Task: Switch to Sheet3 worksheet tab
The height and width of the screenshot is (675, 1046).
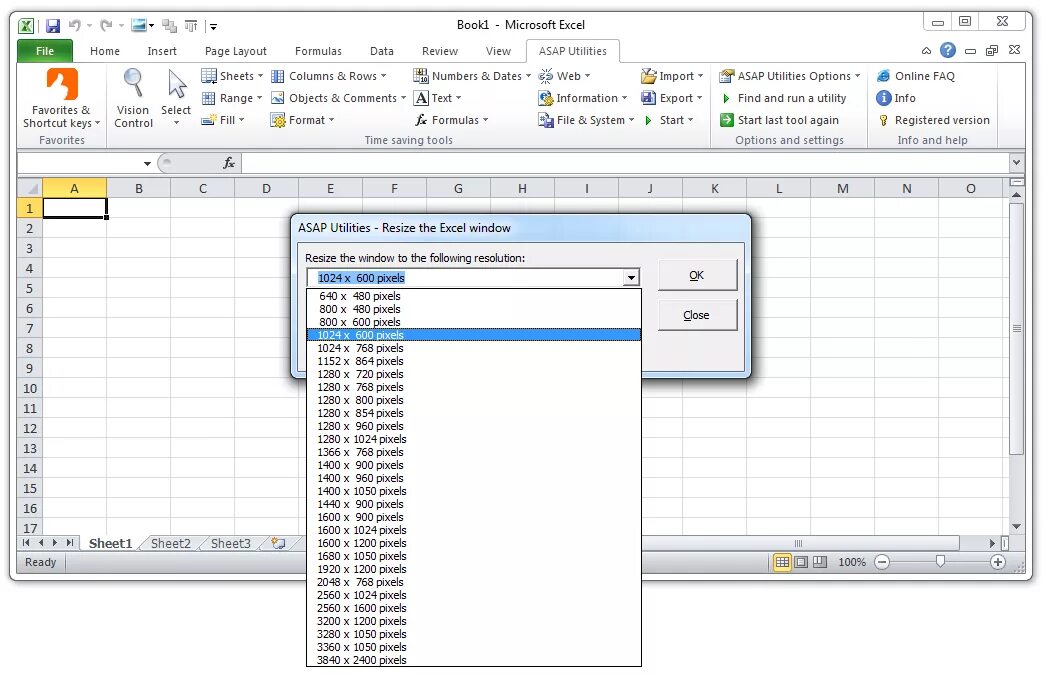Action: [x=230, y=544]
